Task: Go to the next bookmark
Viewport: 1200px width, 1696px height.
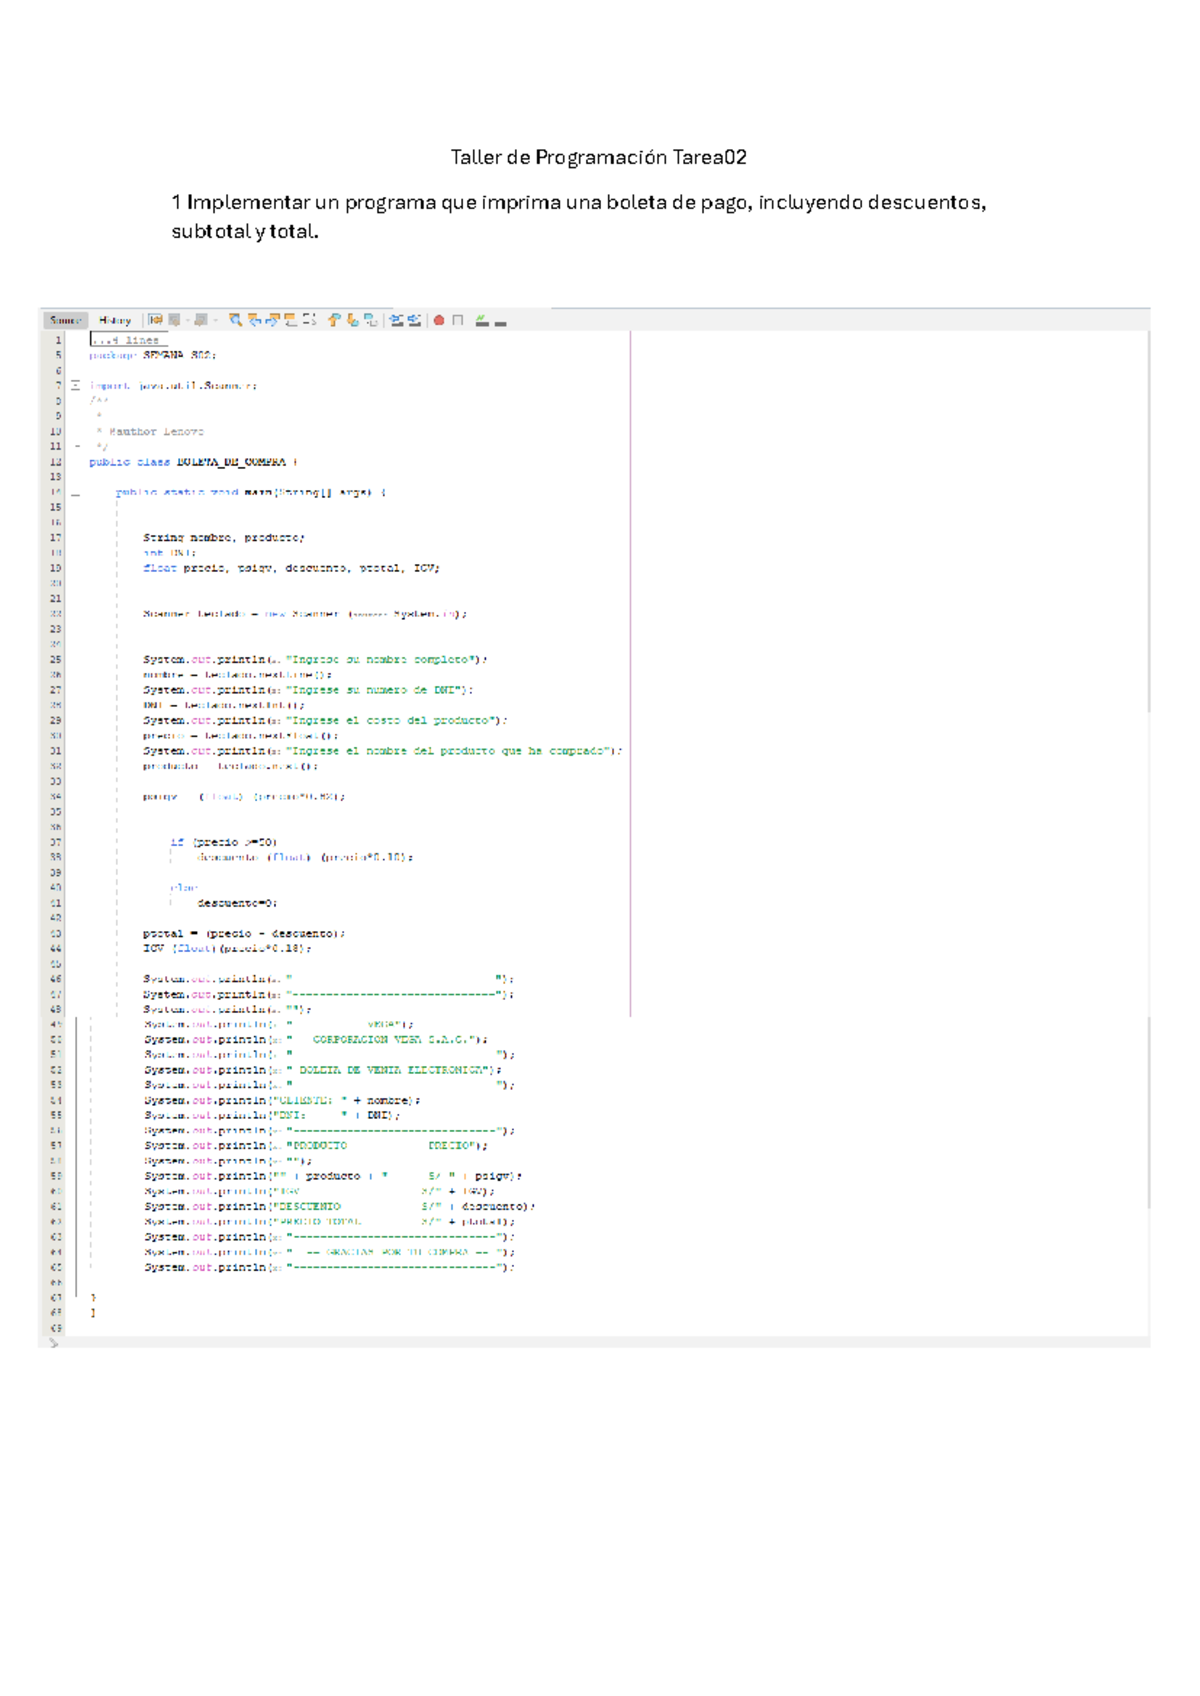Action: (352, 320)
